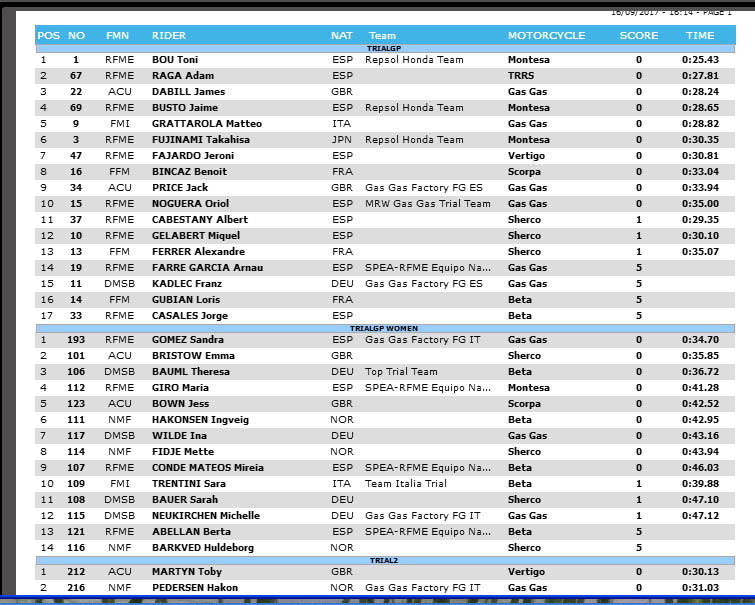
Task: Select rider name GUBIAN Loris
Action: click(186, 300)
